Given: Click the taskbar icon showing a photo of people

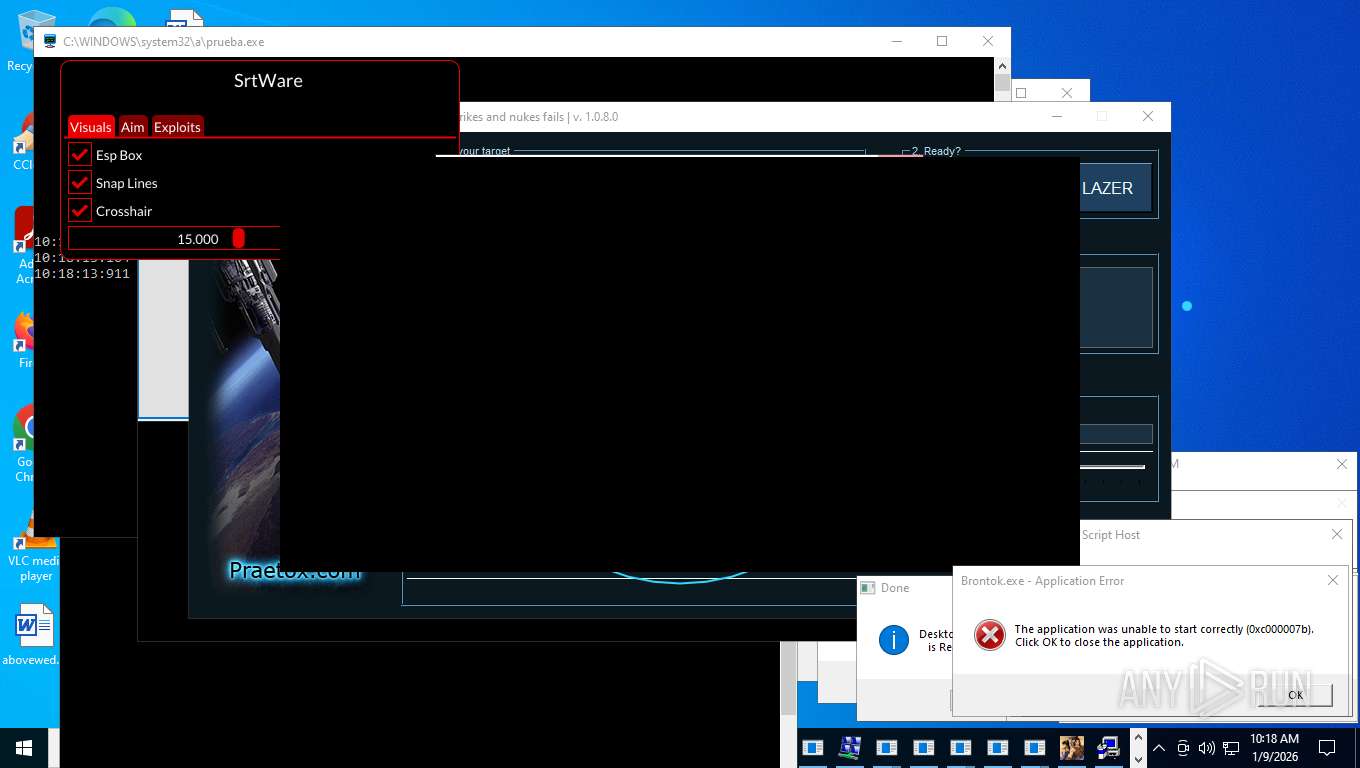Looking at the screenshot, I should tap(1072, 748).
